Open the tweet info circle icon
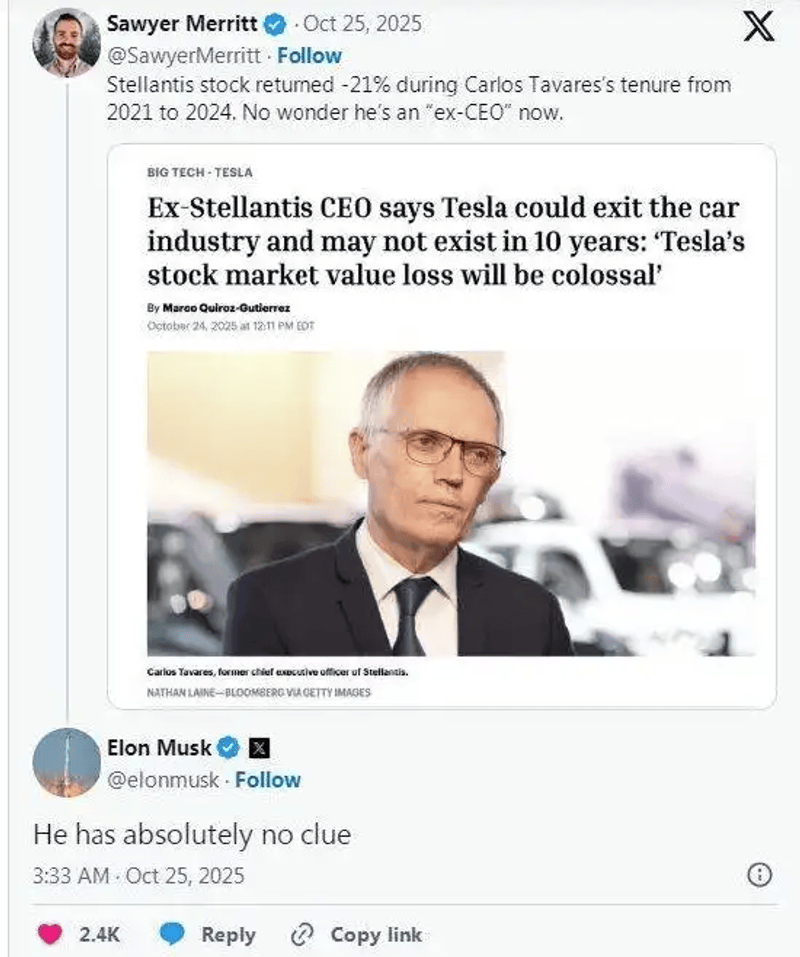 (760, 876)
